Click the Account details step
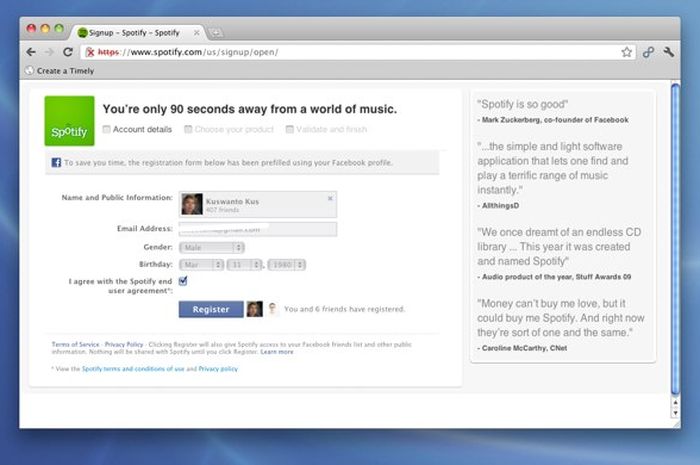This screenshot has width=700, height=465. tap(137, 129)
